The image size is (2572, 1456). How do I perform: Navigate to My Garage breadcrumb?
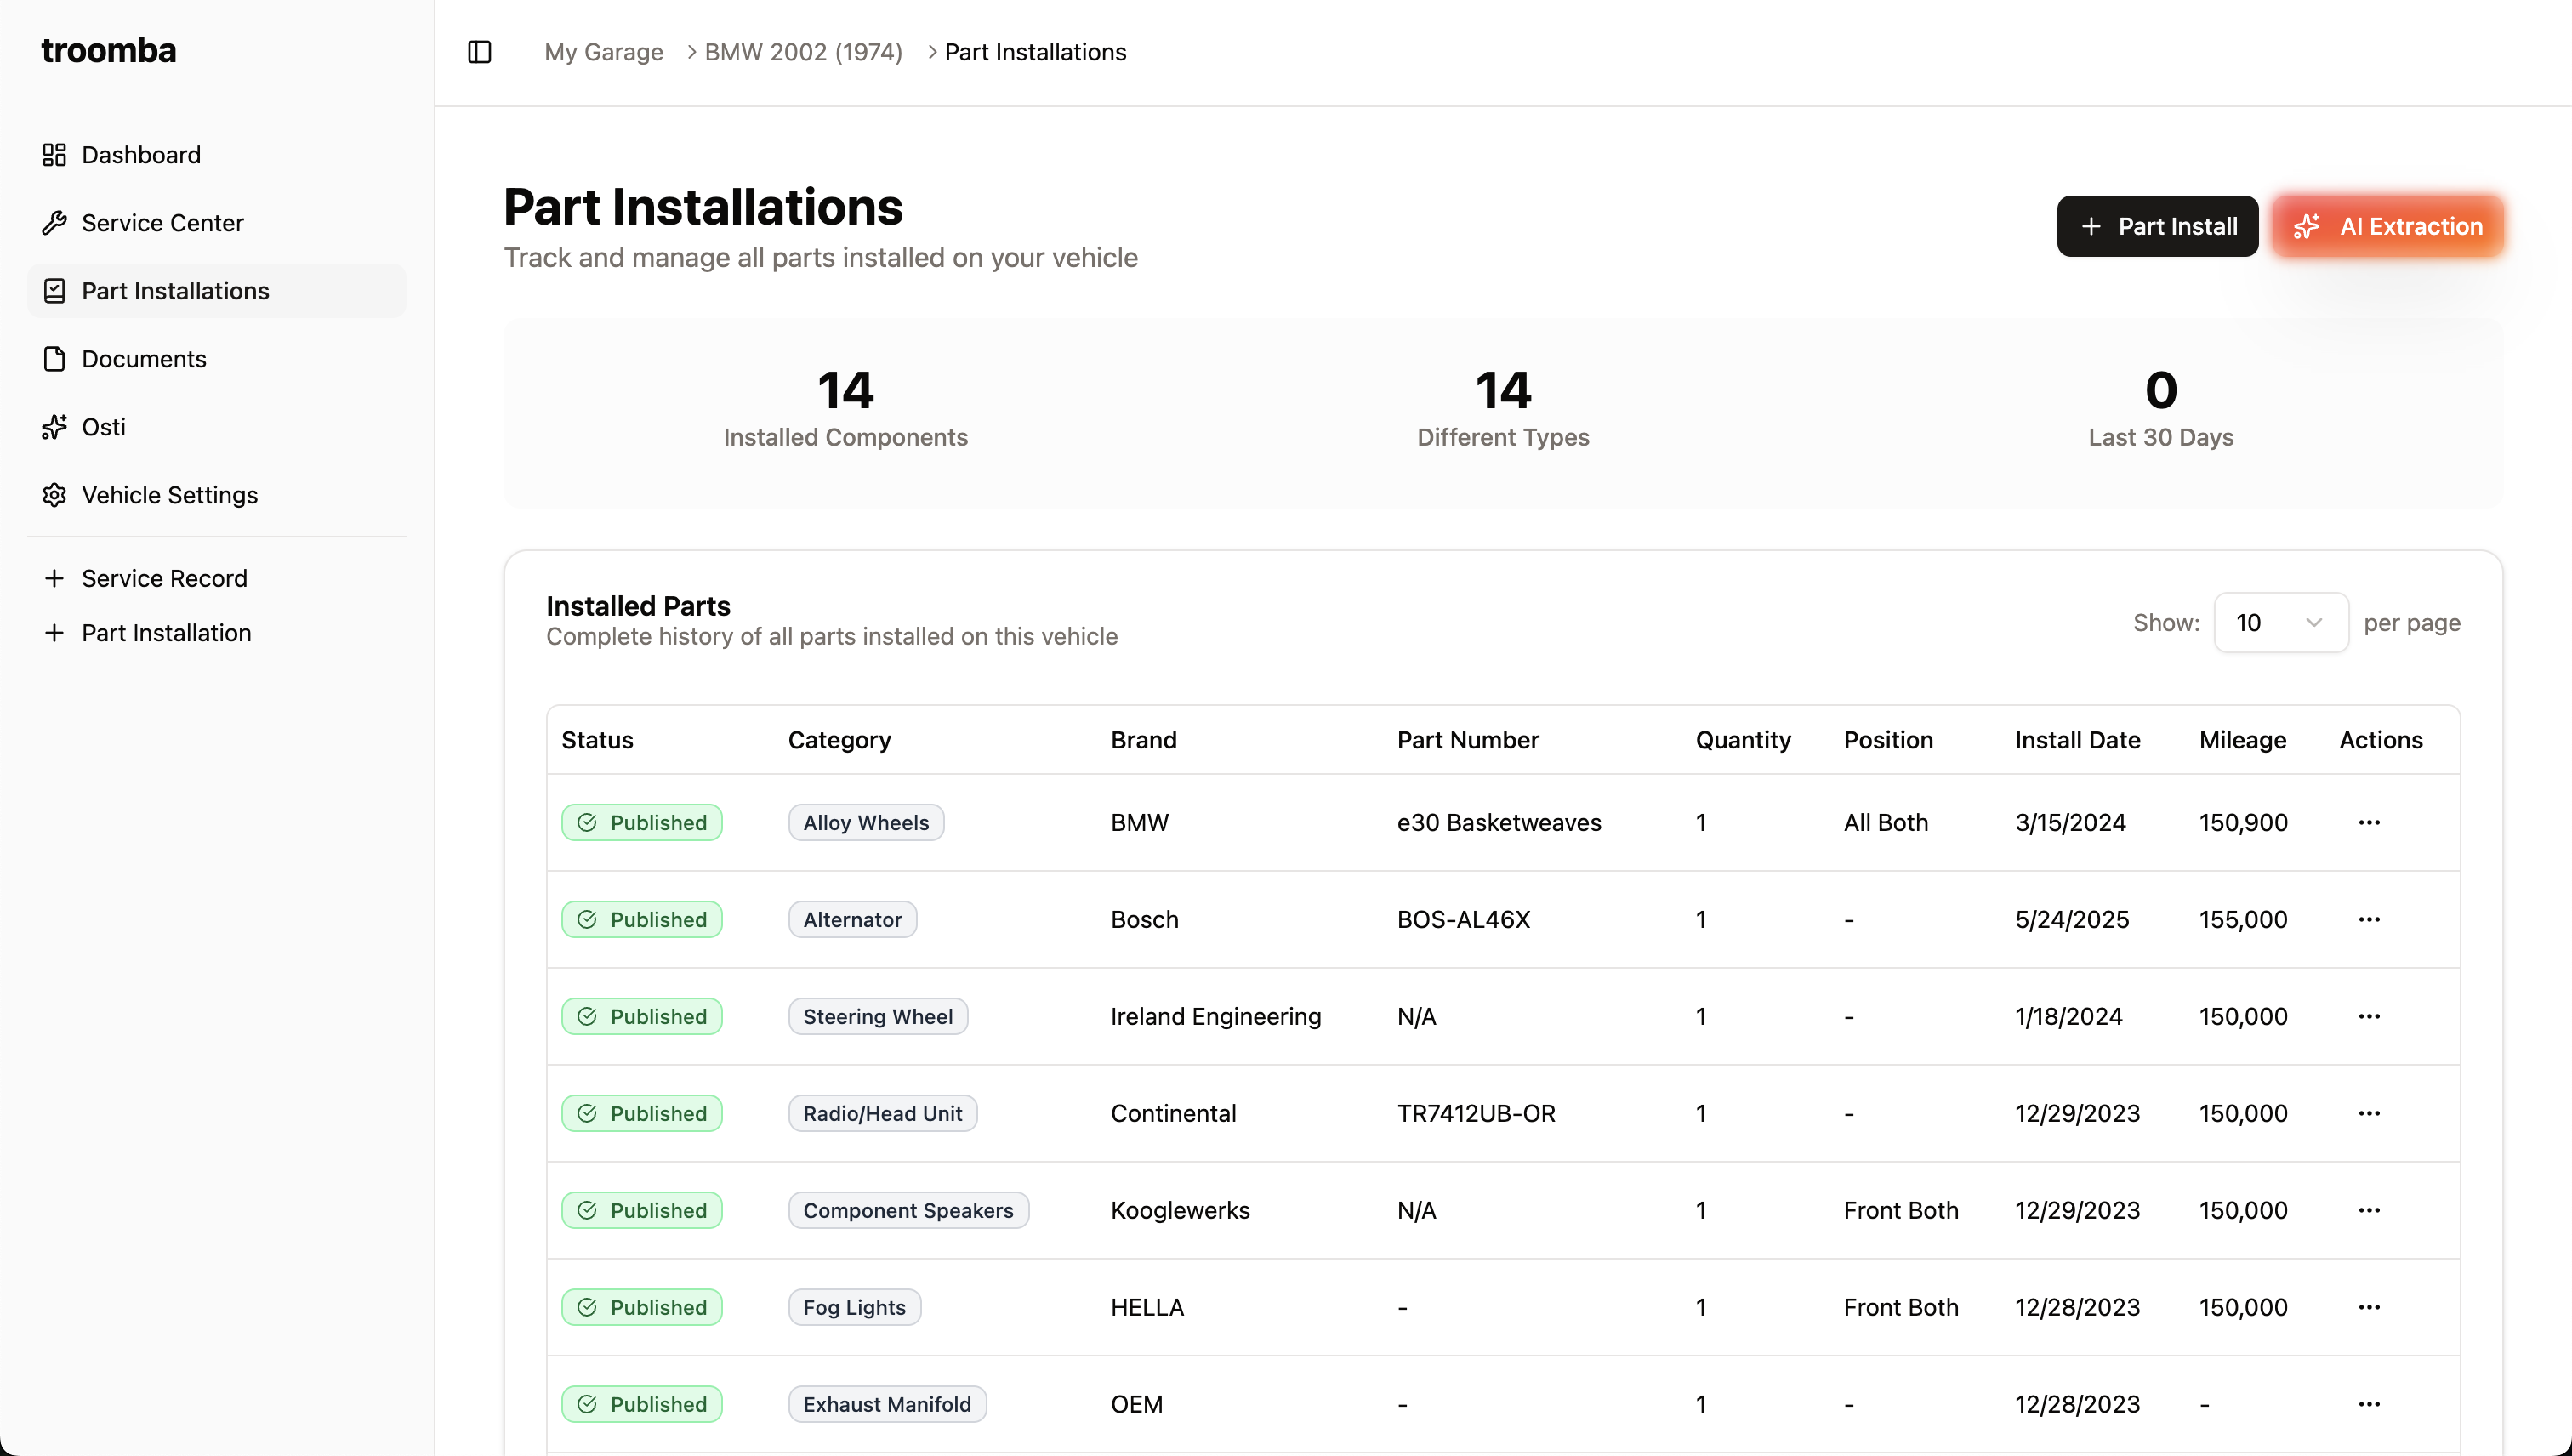(x=603, y=51)
